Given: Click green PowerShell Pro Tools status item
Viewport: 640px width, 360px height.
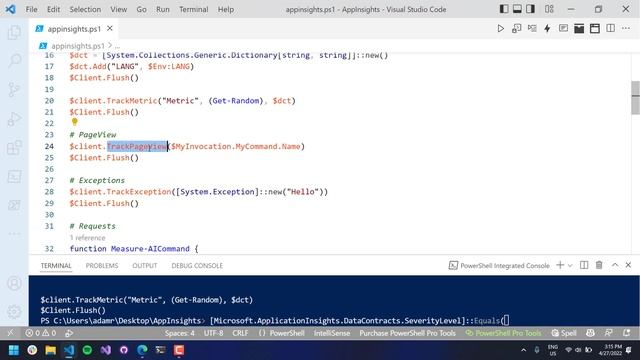Looking at the screenshot, I should [503, 333].
